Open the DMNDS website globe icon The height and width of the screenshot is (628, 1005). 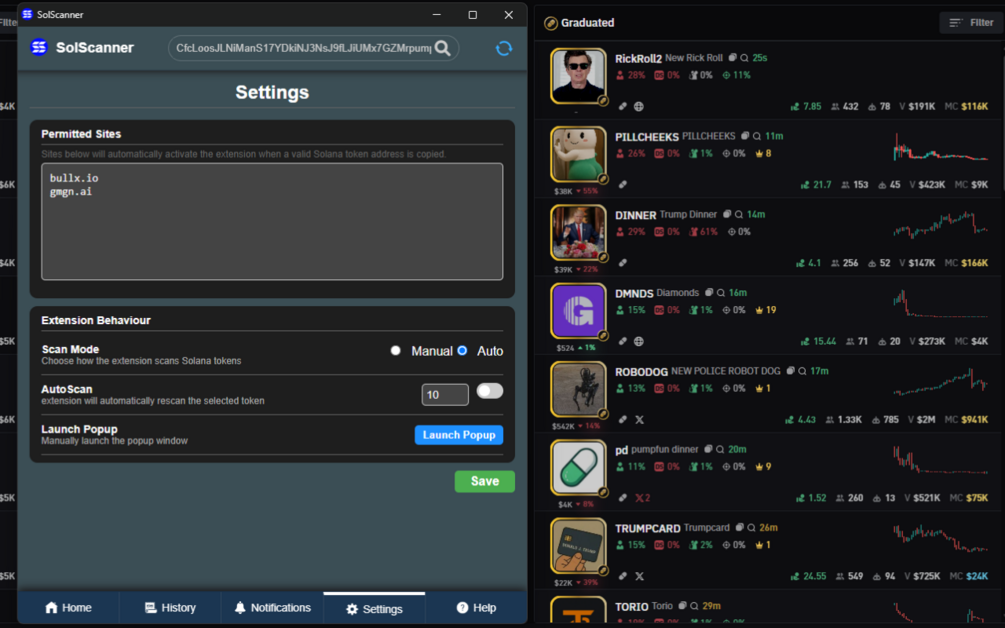[639, 342]
